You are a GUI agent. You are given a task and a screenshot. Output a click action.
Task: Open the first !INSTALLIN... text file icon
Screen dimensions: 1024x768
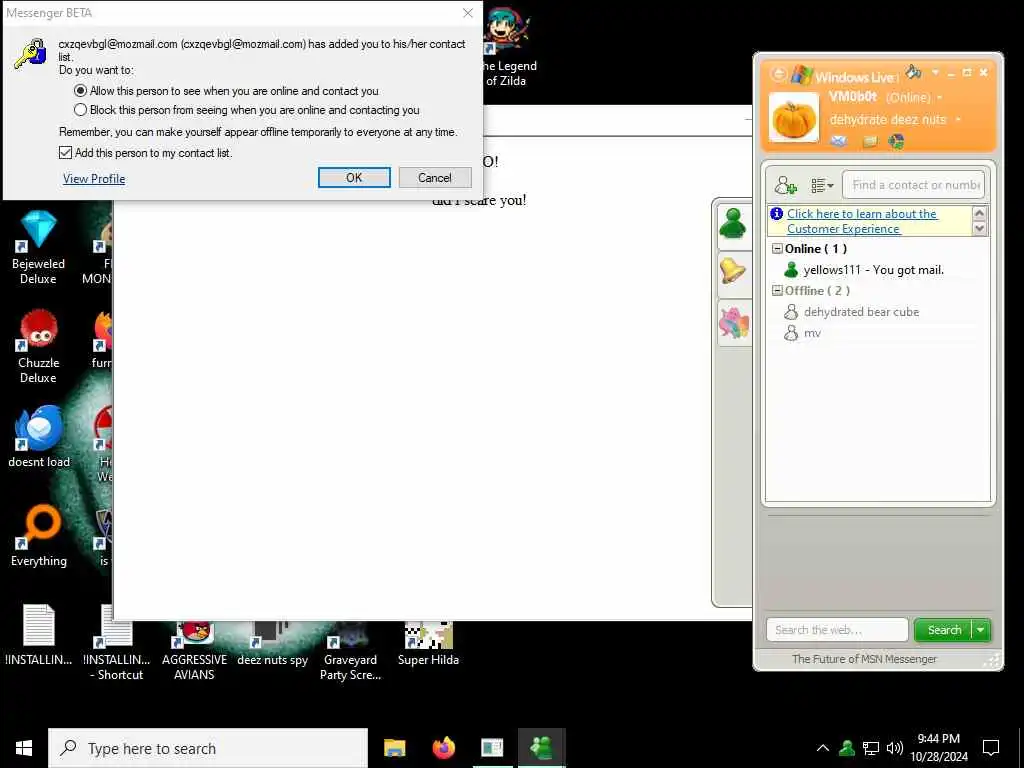pos(39,635)
